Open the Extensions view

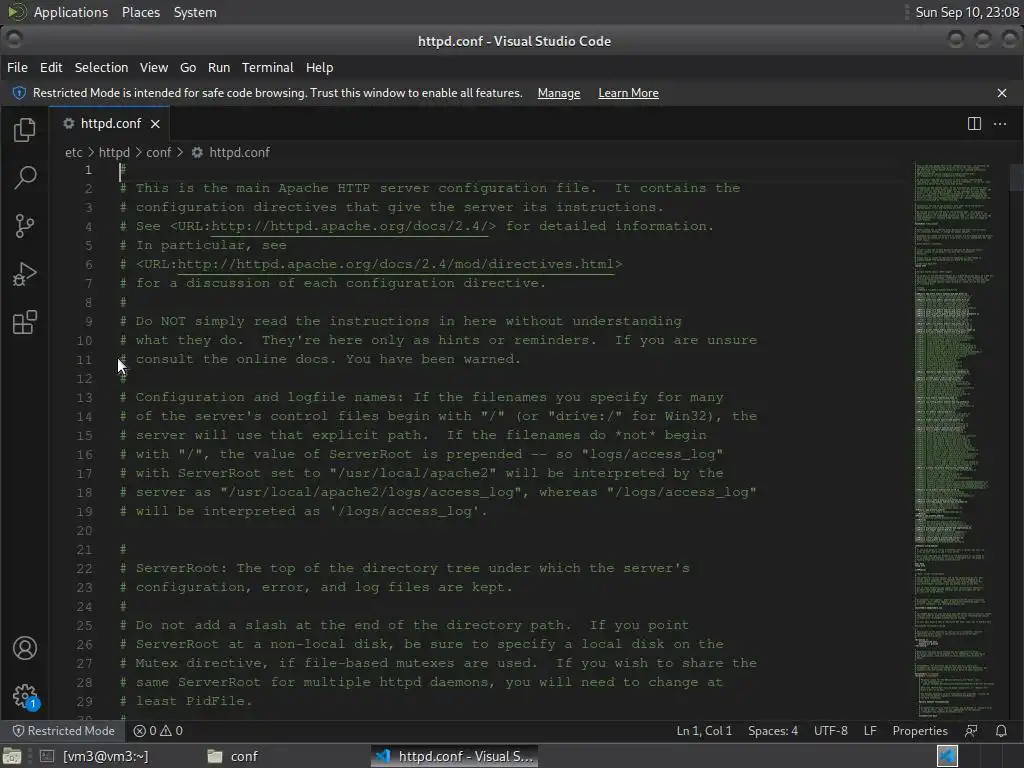coord(25,323)
